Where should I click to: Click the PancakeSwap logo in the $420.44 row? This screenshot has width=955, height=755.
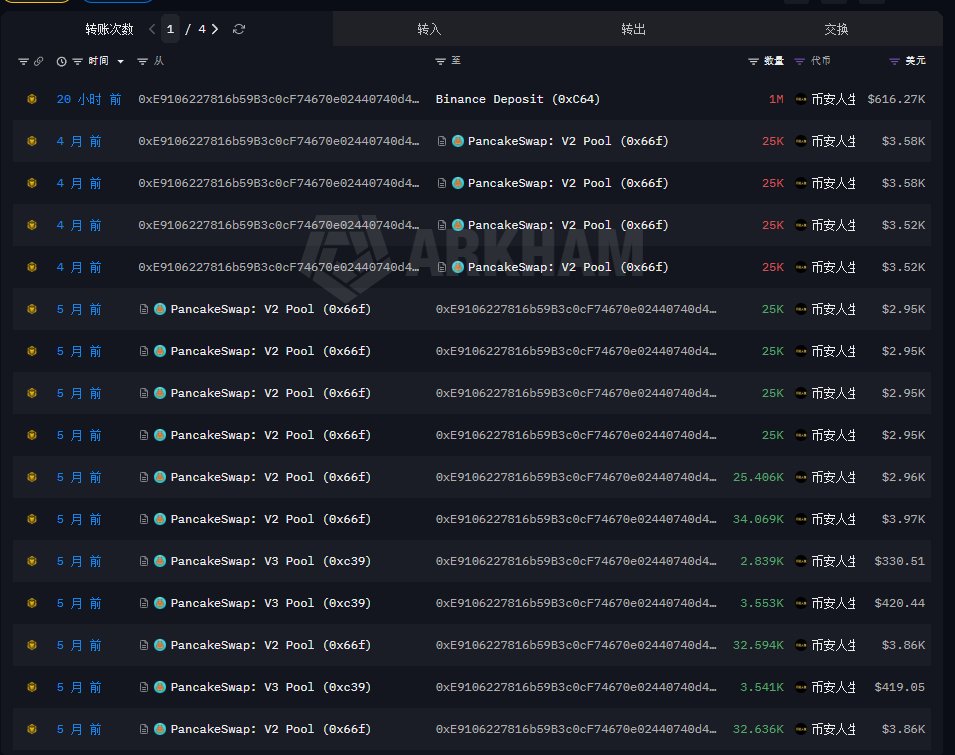(160, 603)
